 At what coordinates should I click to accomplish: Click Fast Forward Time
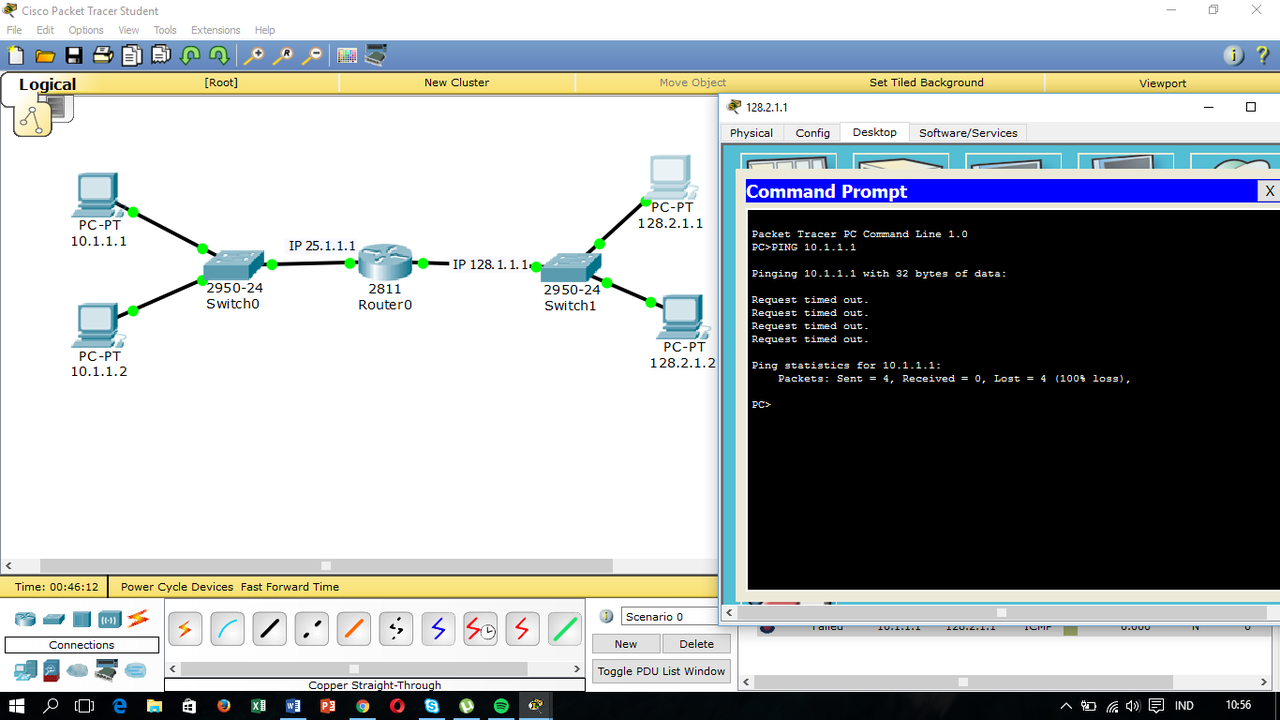(x=290, y=587)
